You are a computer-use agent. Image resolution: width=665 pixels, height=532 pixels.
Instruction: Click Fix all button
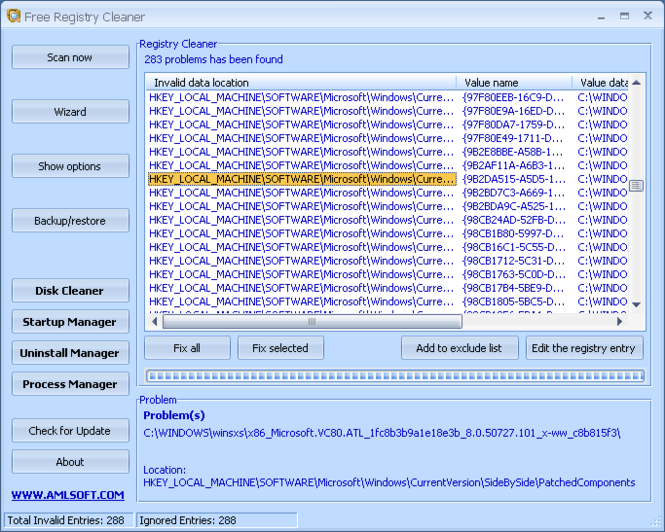tap(187, 348)
